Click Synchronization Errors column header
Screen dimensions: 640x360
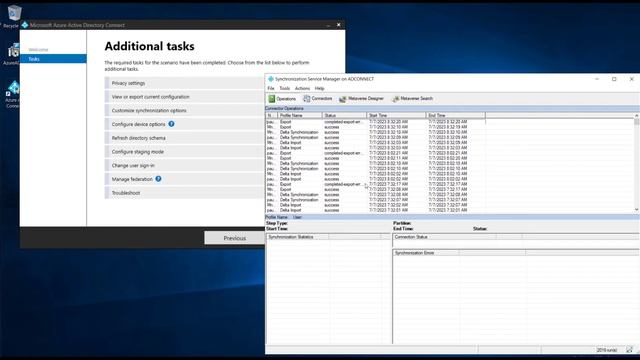pyautogui.click(x=426, y=253)
